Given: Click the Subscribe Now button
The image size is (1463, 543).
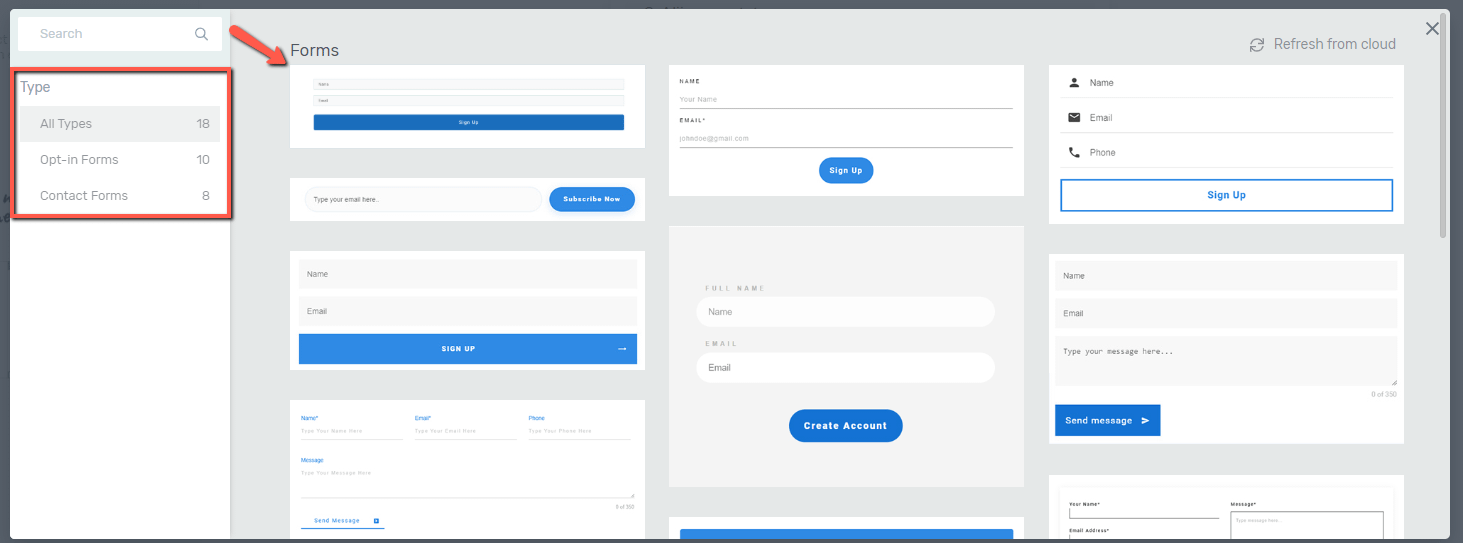Looking at the screenshot, I should pyautogui.click(x=592, y=199).
